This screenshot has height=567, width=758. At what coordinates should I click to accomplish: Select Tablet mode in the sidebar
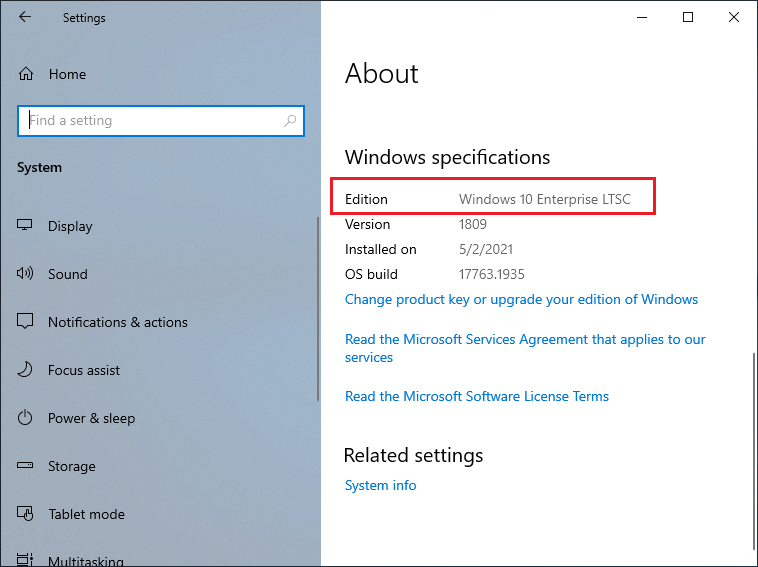click(86, 514)
